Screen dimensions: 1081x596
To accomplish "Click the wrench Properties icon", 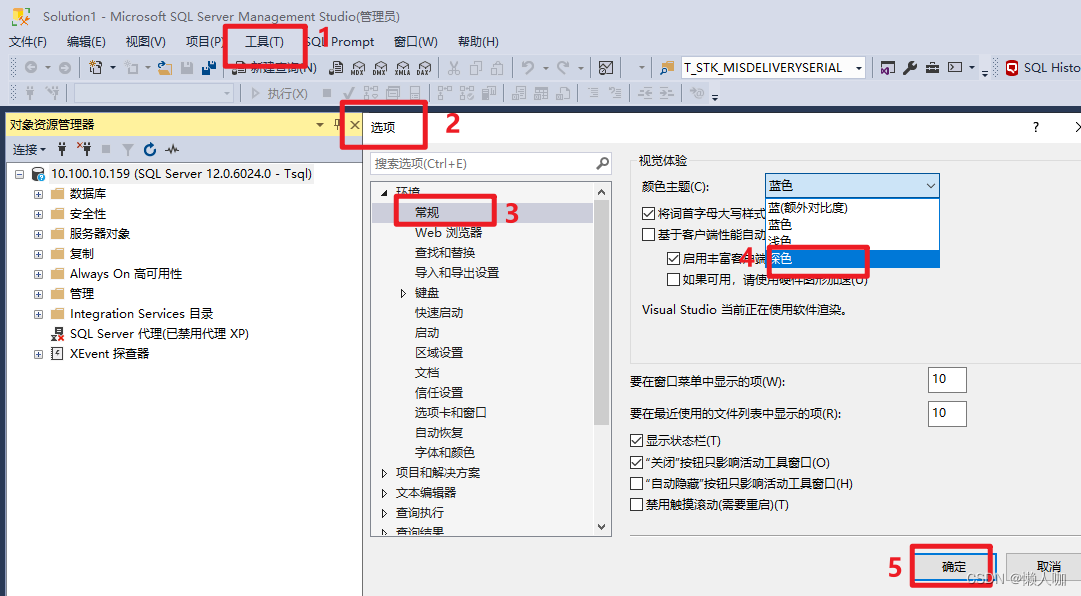I will pyautogui.click(x=910, y=68).
